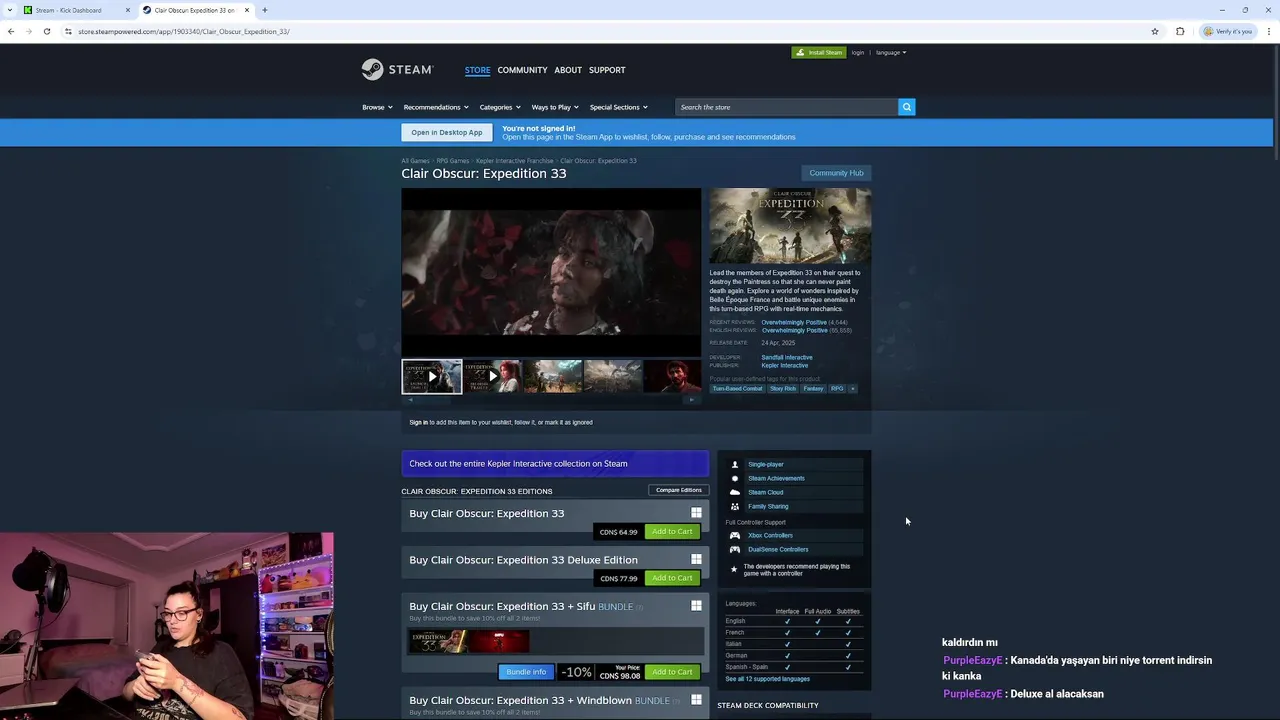This screenshot has width=1280, height=720.
Task: Expand the Special Sections menu
Action: click(618, 107)
